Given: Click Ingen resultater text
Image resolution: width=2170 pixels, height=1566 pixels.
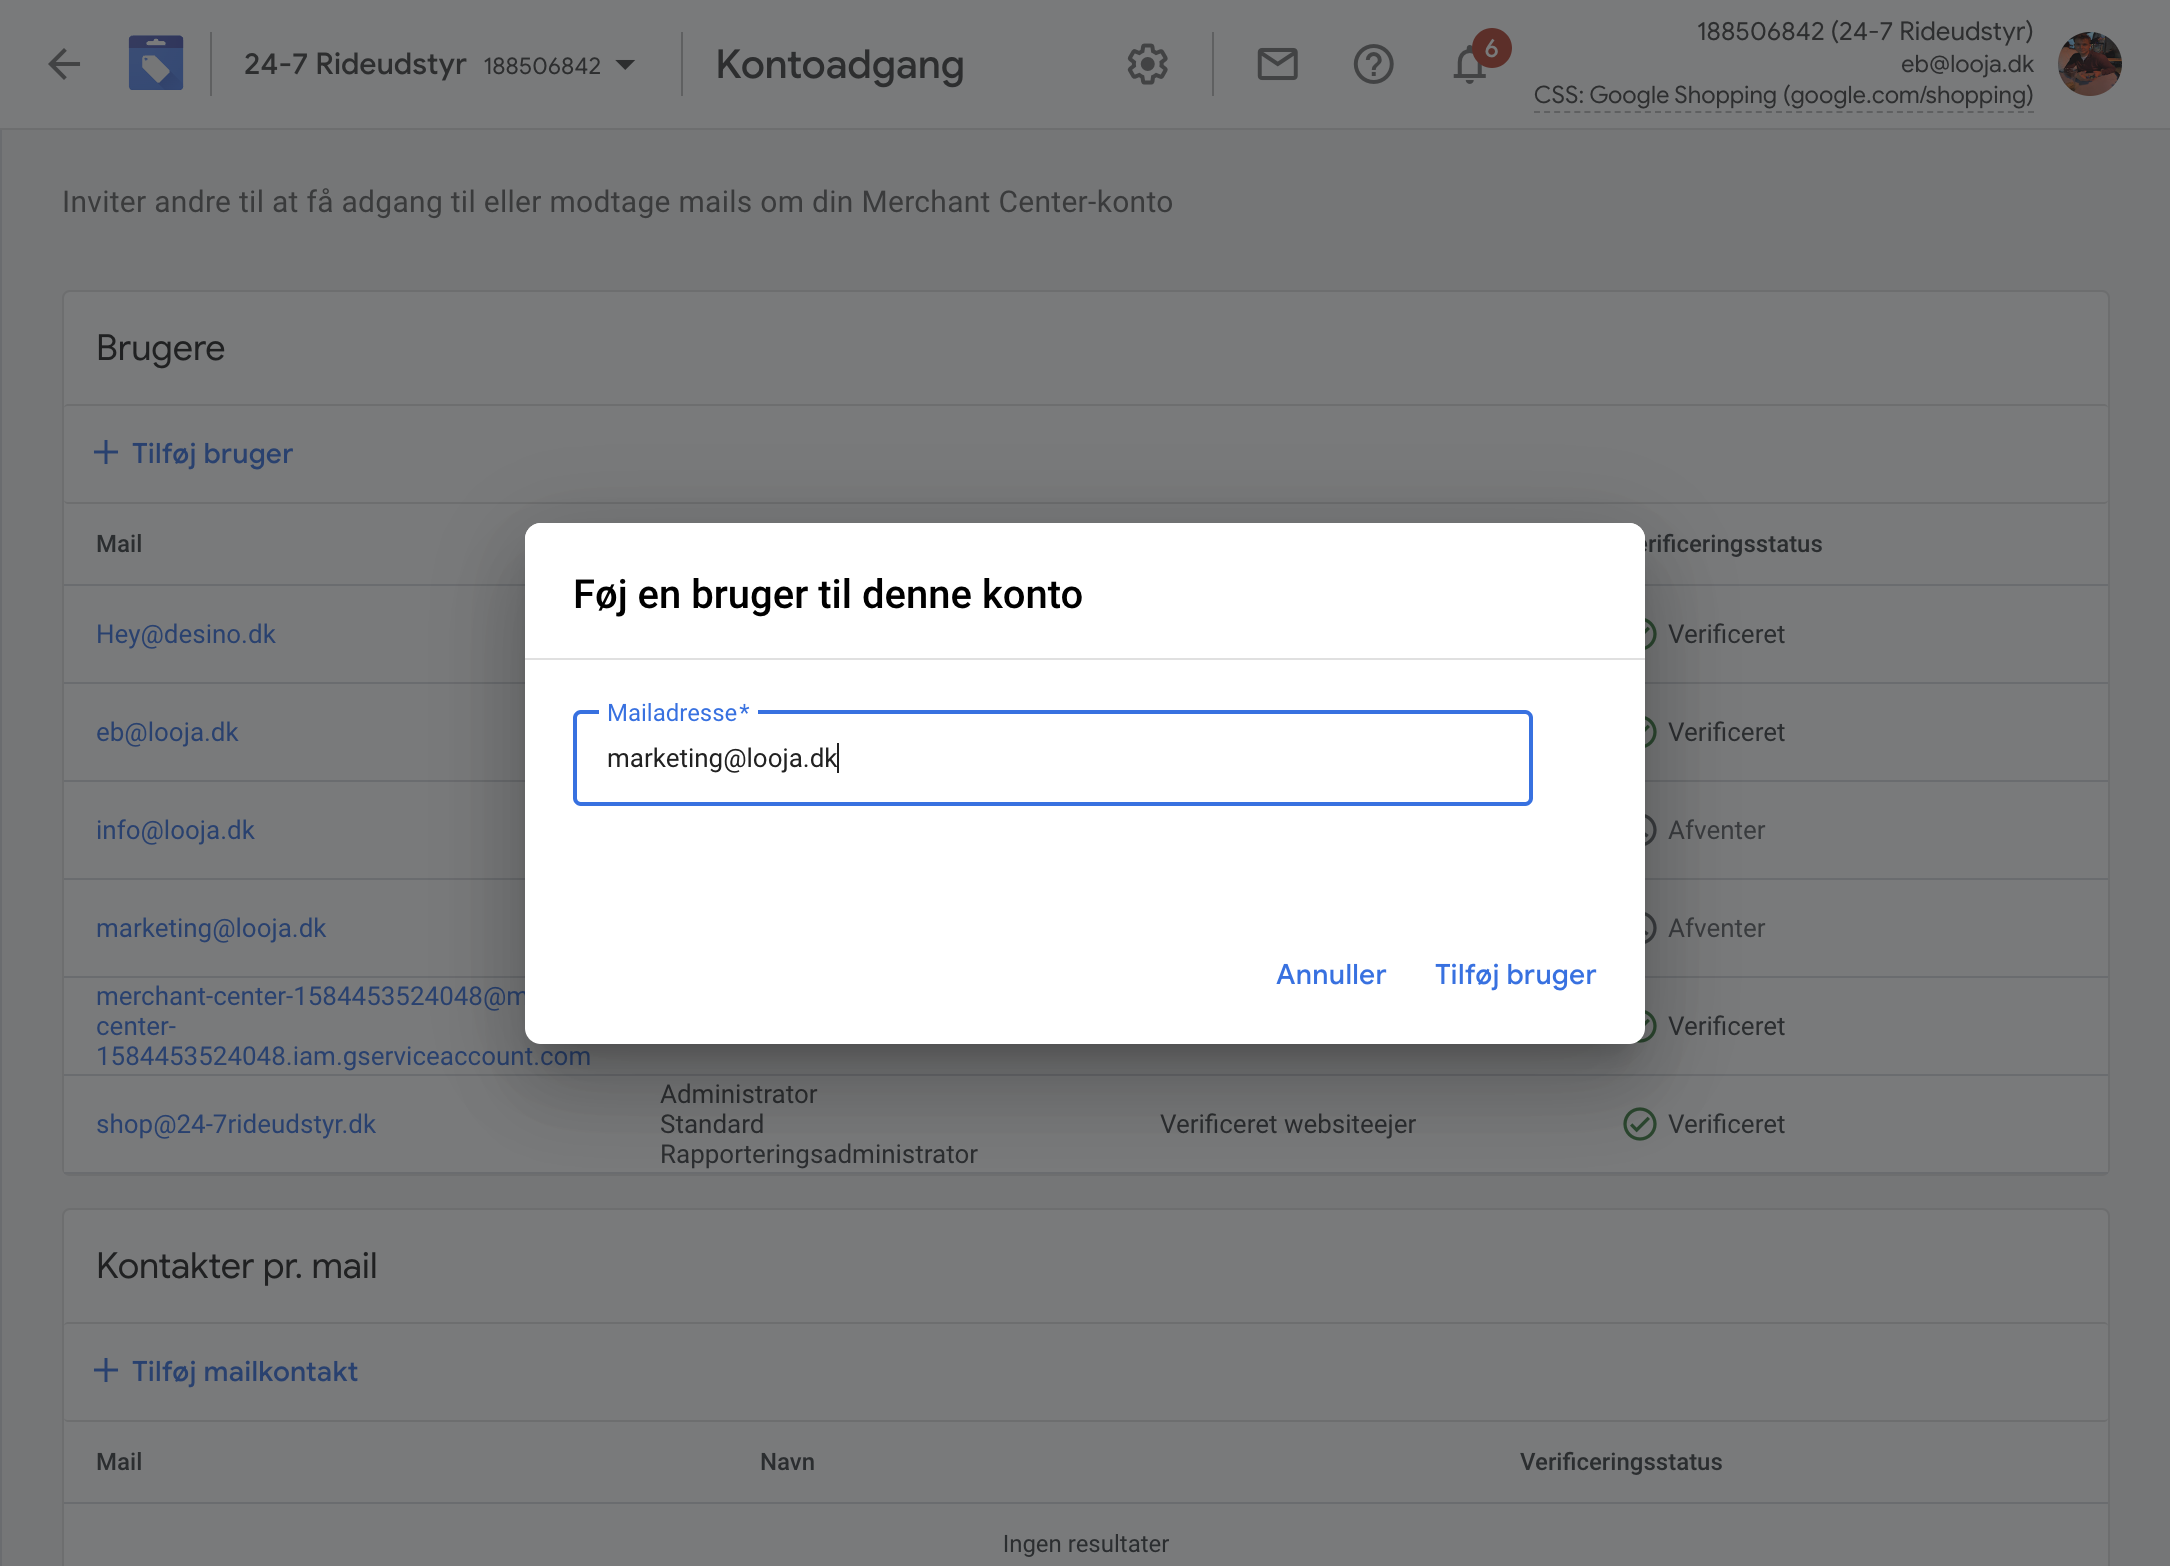Looking at the screenshot, I should (1086, 1544).
